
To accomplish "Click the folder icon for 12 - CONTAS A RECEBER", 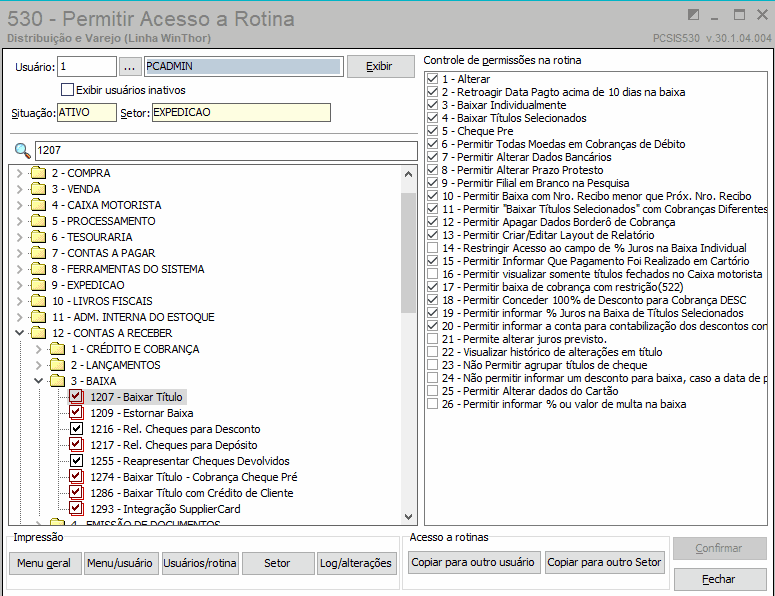I will tap(38, 333).
